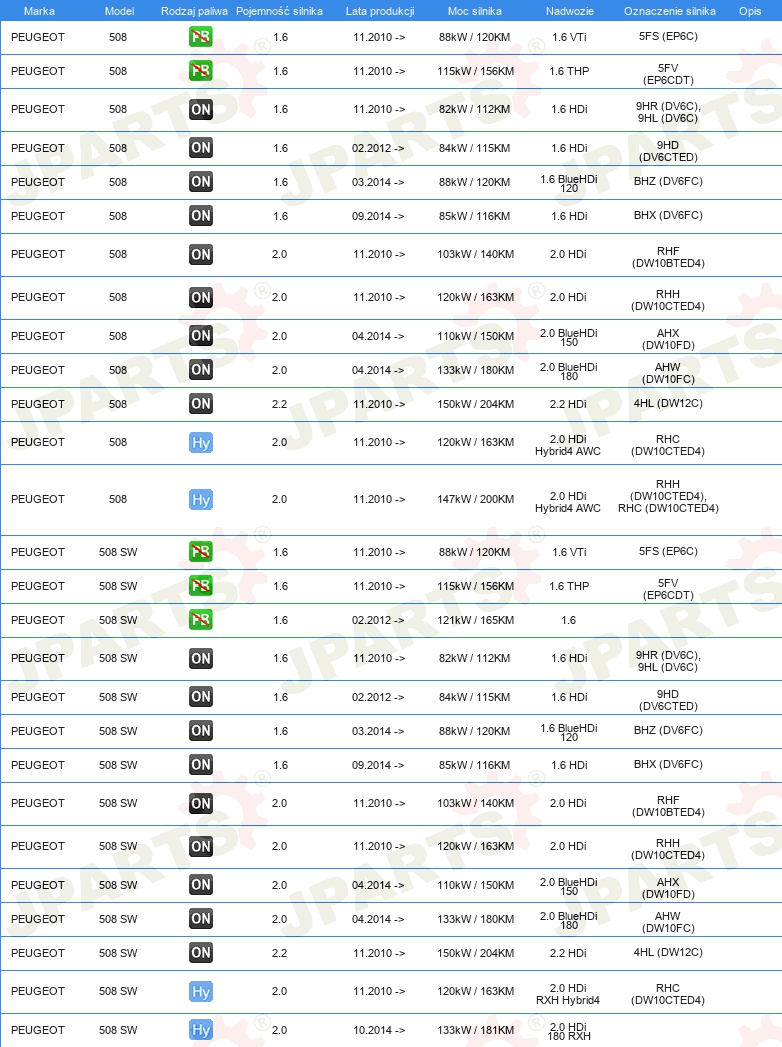Click ON diesel icon in 508 BlueHDi 120 row

click(201, 182)
